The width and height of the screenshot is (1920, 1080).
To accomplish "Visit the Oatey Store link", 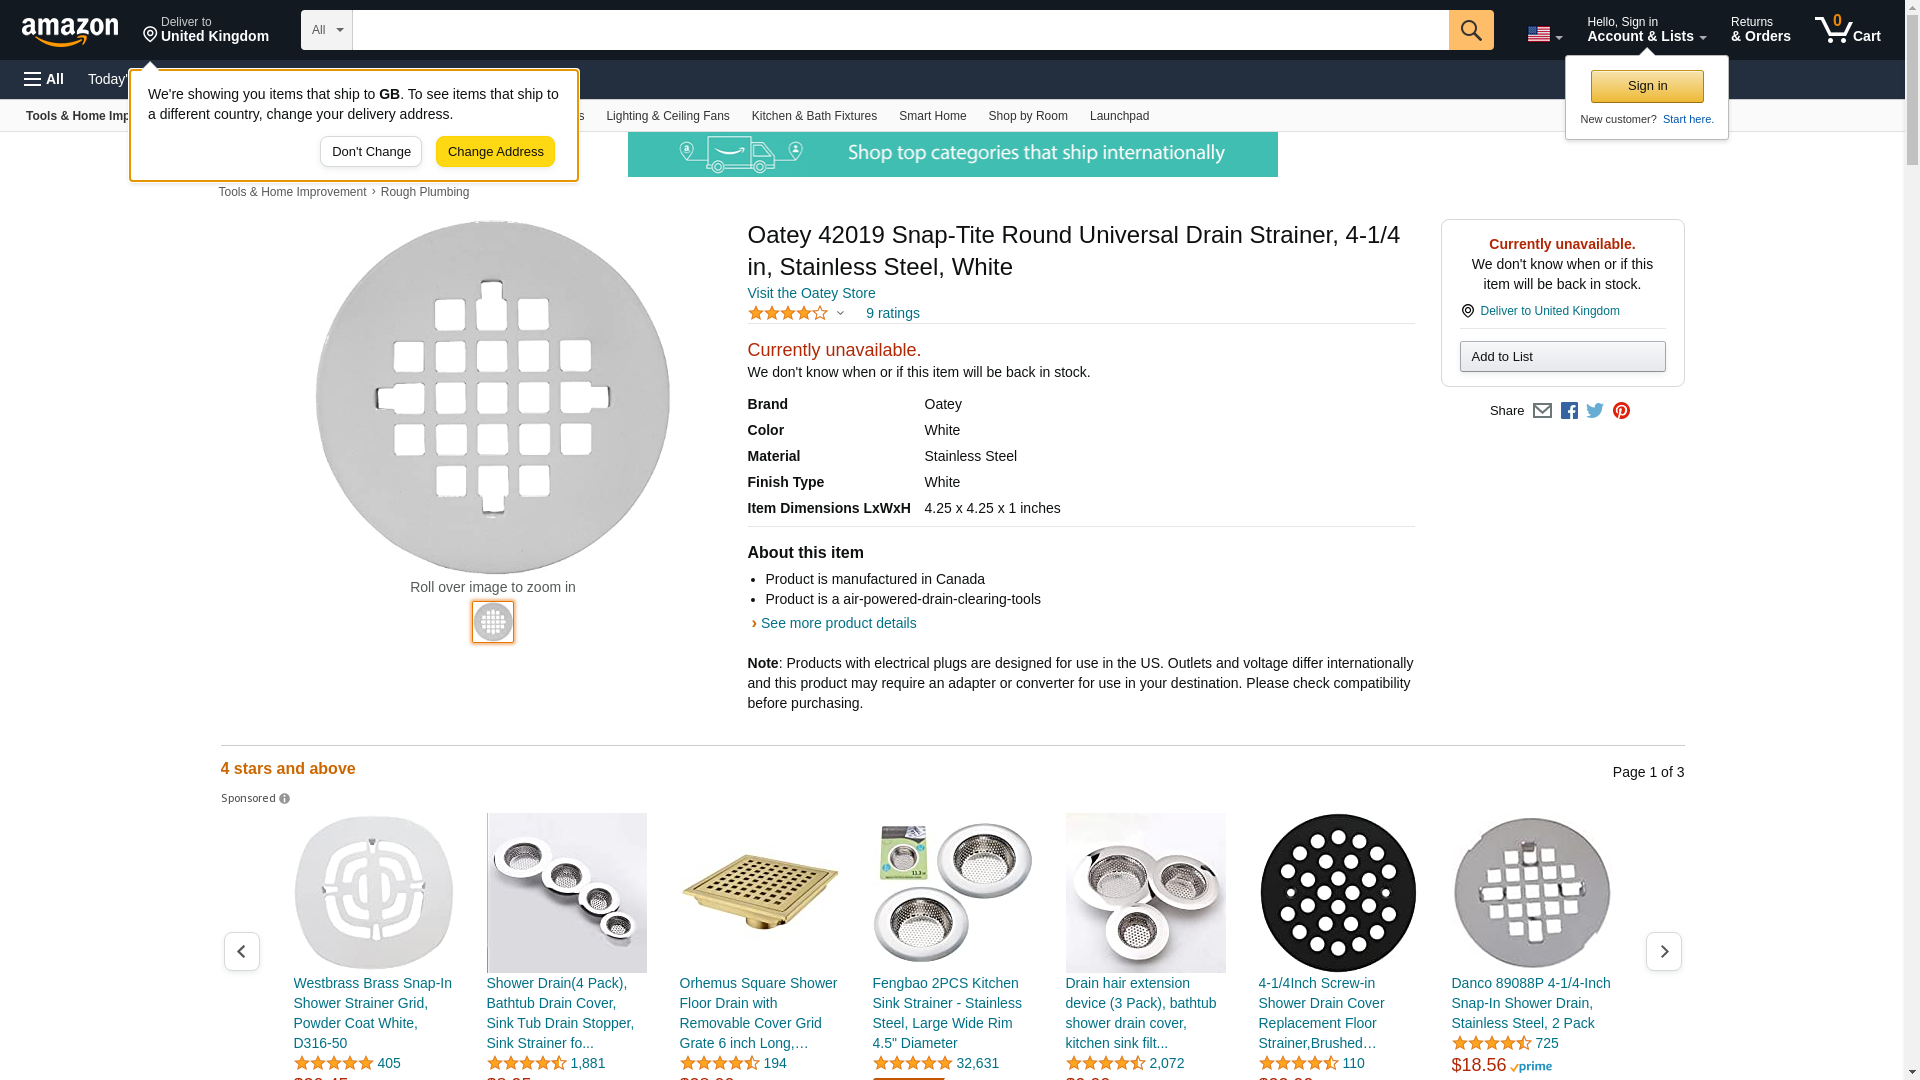I will click(x=811, y=293).
